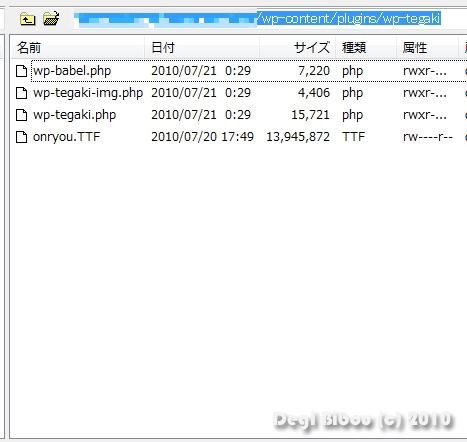Click the 2010/07/20 17:49 date entry
Viewport: 467px width, 442px height.
pos(202,137)
